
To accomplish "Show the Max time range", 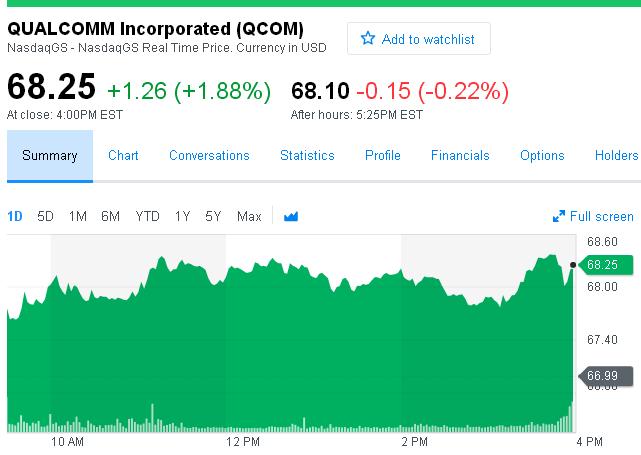I will (x=249, y=216).
